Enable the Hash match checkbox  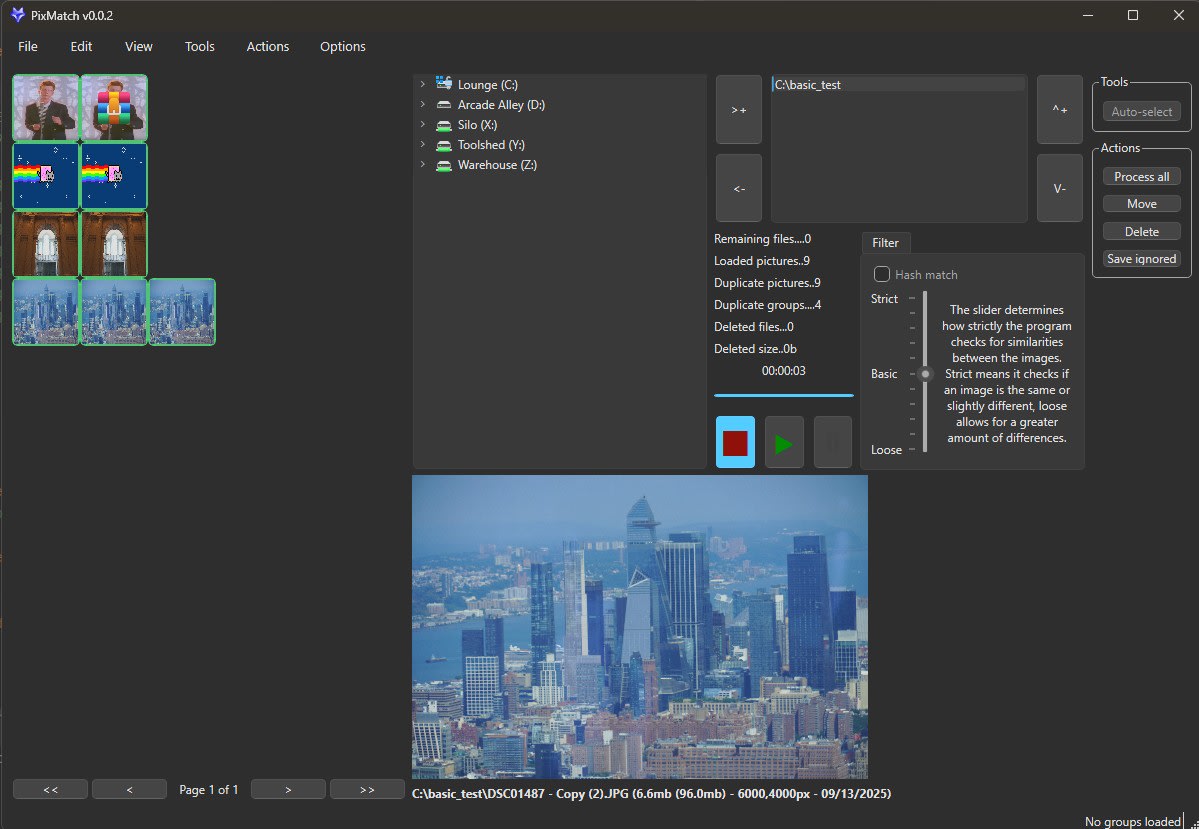(x=882, y=273)
